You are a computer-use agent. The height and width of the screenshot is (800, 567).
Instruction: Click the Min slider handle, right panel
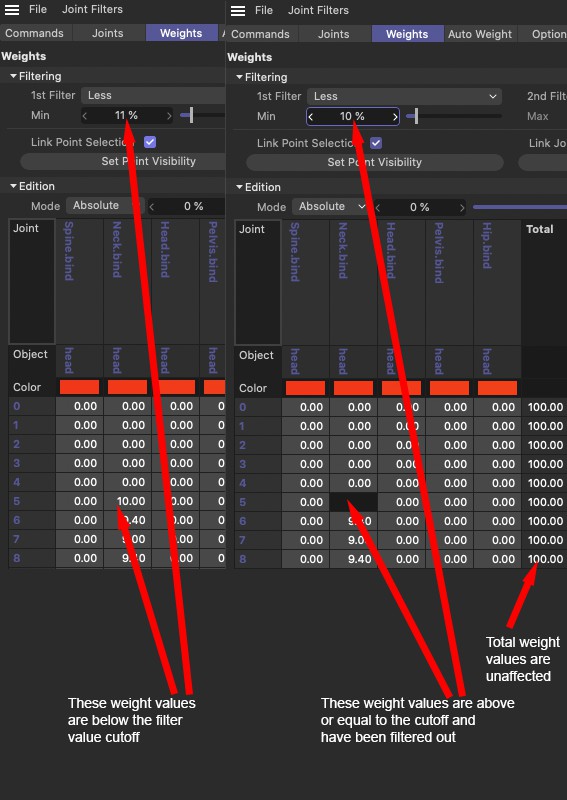coord(416,116)
